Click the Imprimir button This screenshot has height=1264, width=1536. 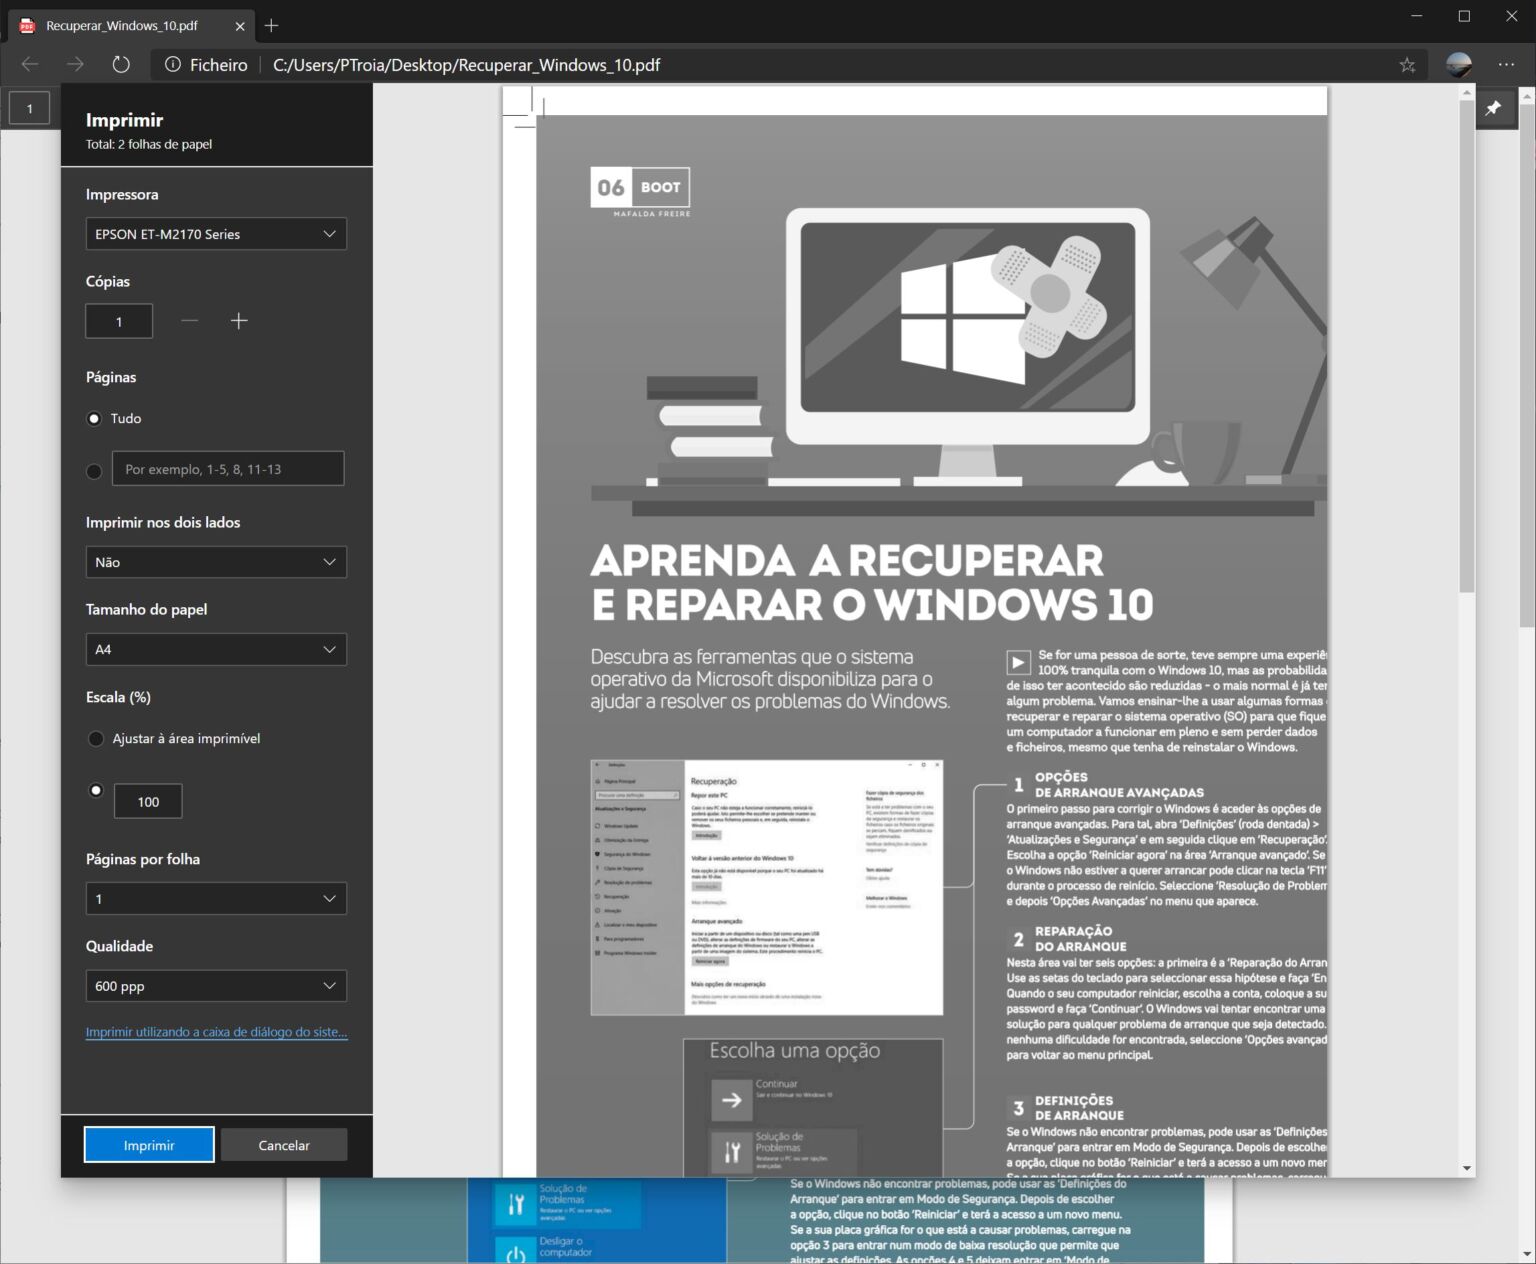pos(148,1144)
